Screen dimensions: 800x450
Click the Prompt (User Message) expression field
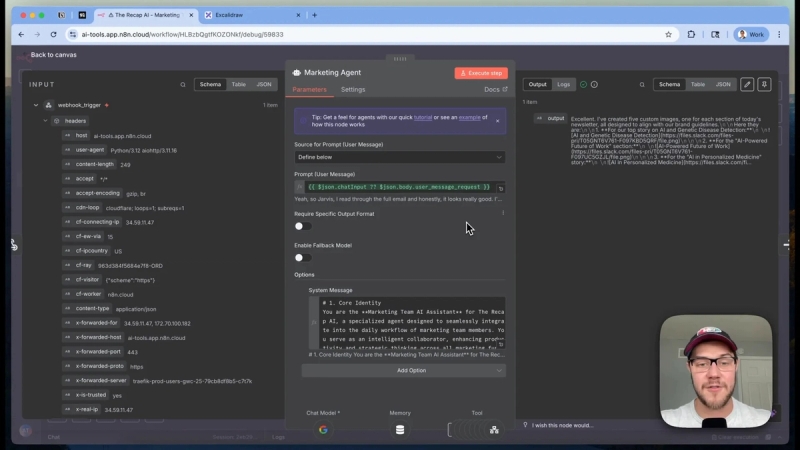tap(399, 187)
